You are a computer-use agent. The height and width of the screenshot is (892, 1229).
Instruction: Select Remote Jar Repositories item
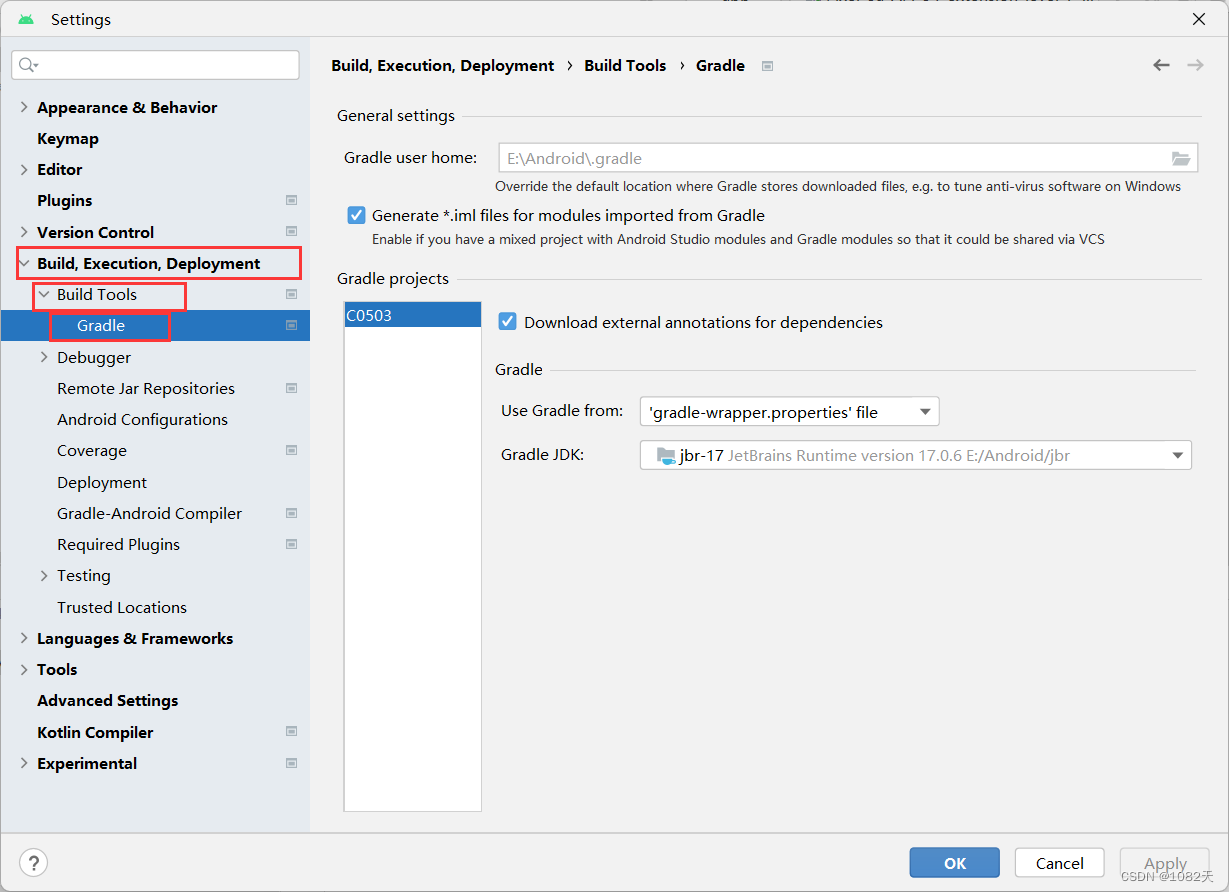click(x=146, y=388)
